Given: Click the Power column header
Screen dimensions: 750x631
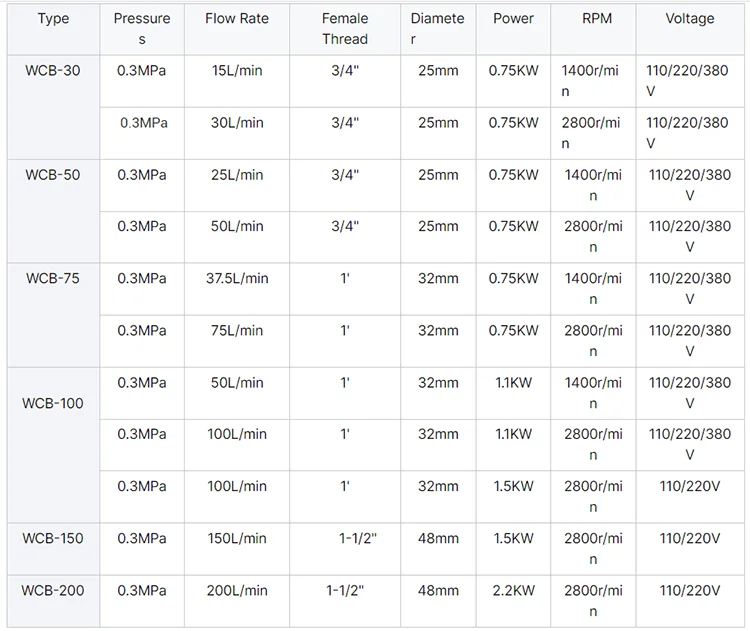Looking at the screenshot, I should coord(513,29).
